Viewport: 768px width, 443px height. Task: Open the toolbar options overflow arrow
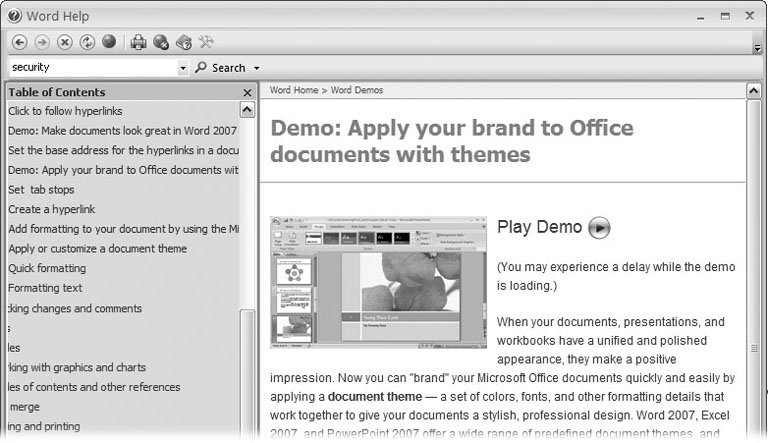758,47
